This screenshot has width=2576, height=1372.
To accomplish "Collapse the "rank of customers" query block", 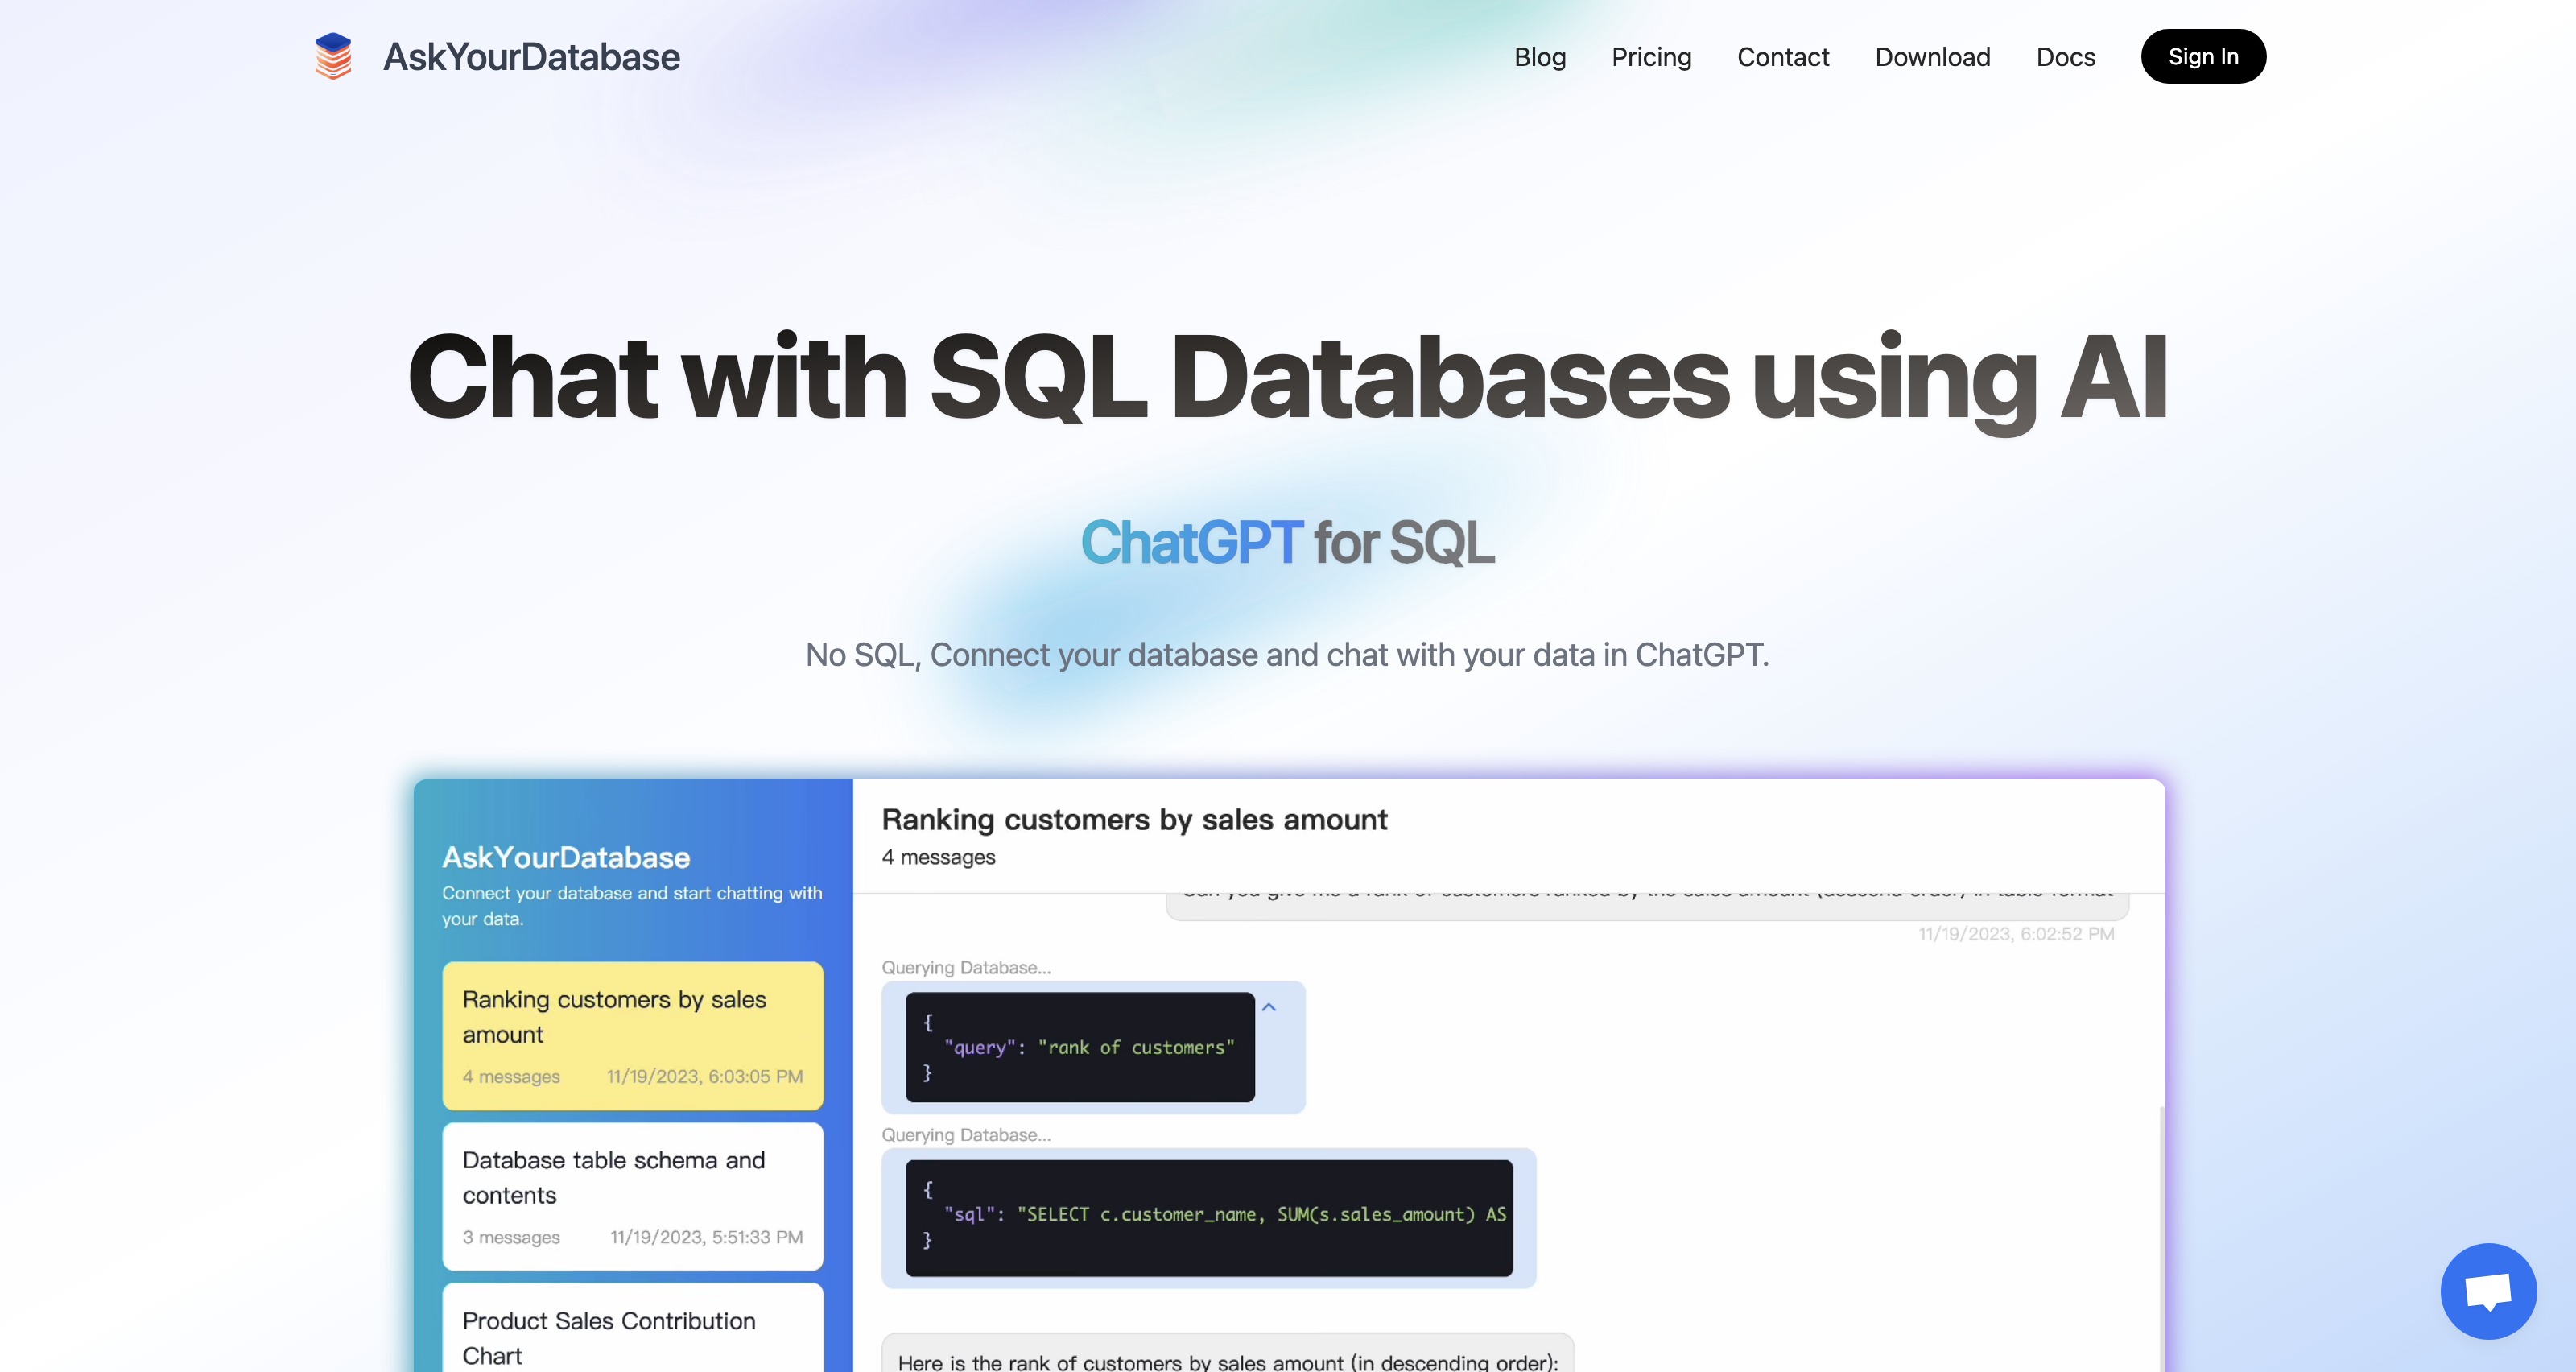I will (x=1269, y=1008).
